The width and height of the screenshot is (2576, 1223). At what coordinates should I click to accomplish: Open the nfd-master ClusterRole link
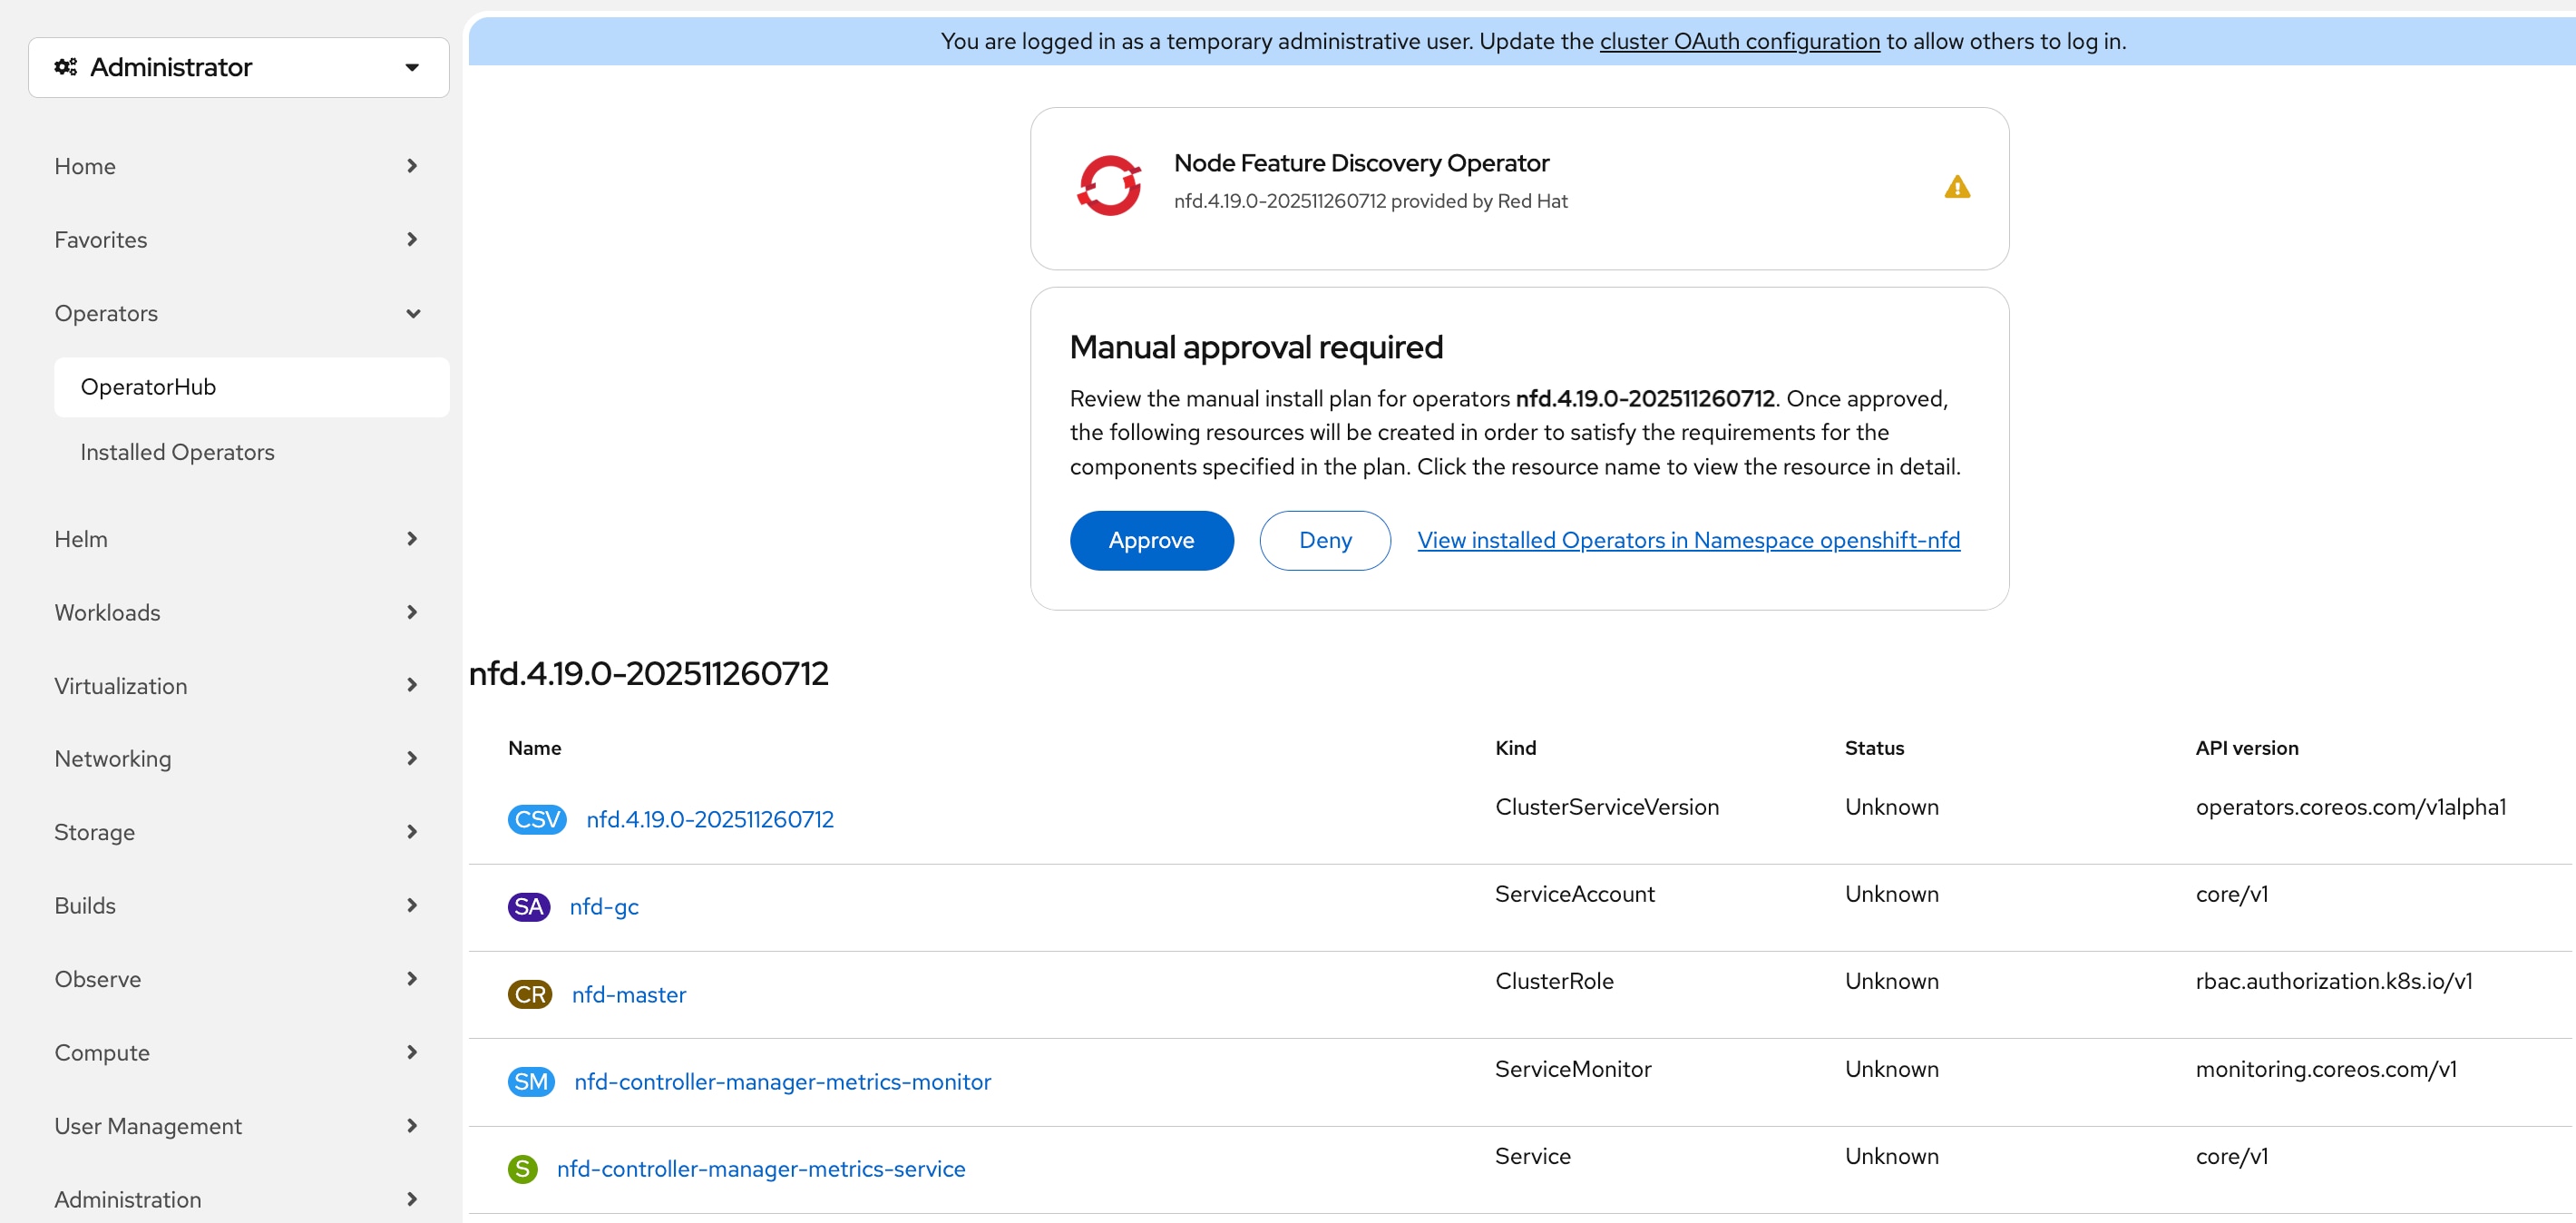point(629,994)
